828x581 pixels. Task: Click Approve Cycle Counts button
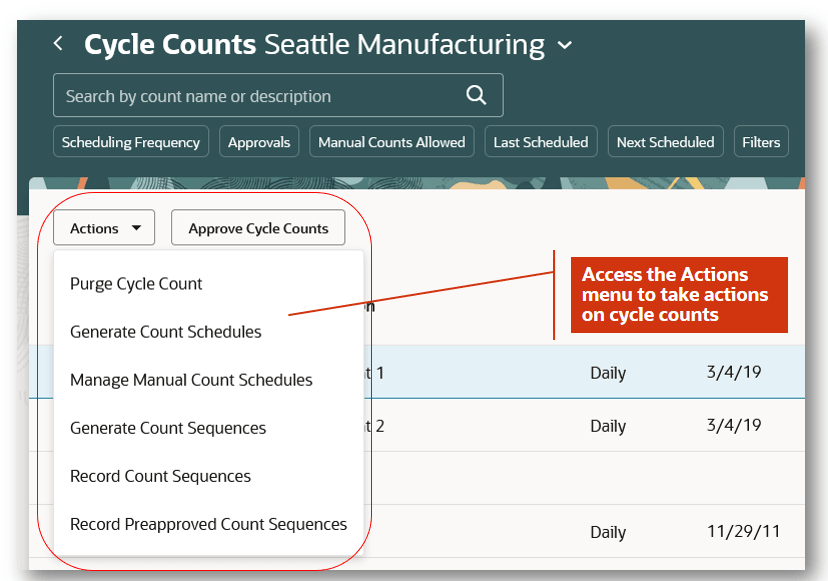pos(258,228)
